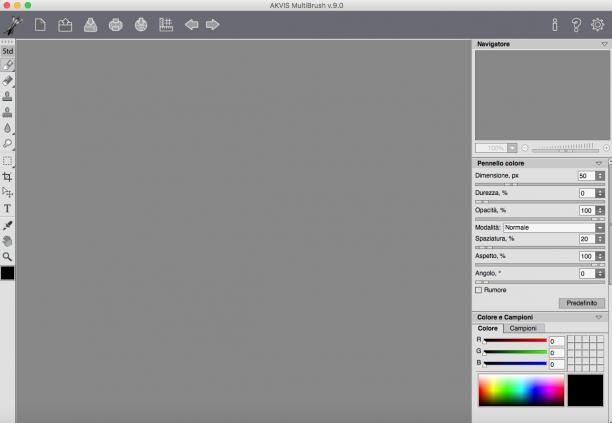Collapse the Navigatore panel triangle
The height and width of the screenshot is (423, 612).
[x=604, y=44]
